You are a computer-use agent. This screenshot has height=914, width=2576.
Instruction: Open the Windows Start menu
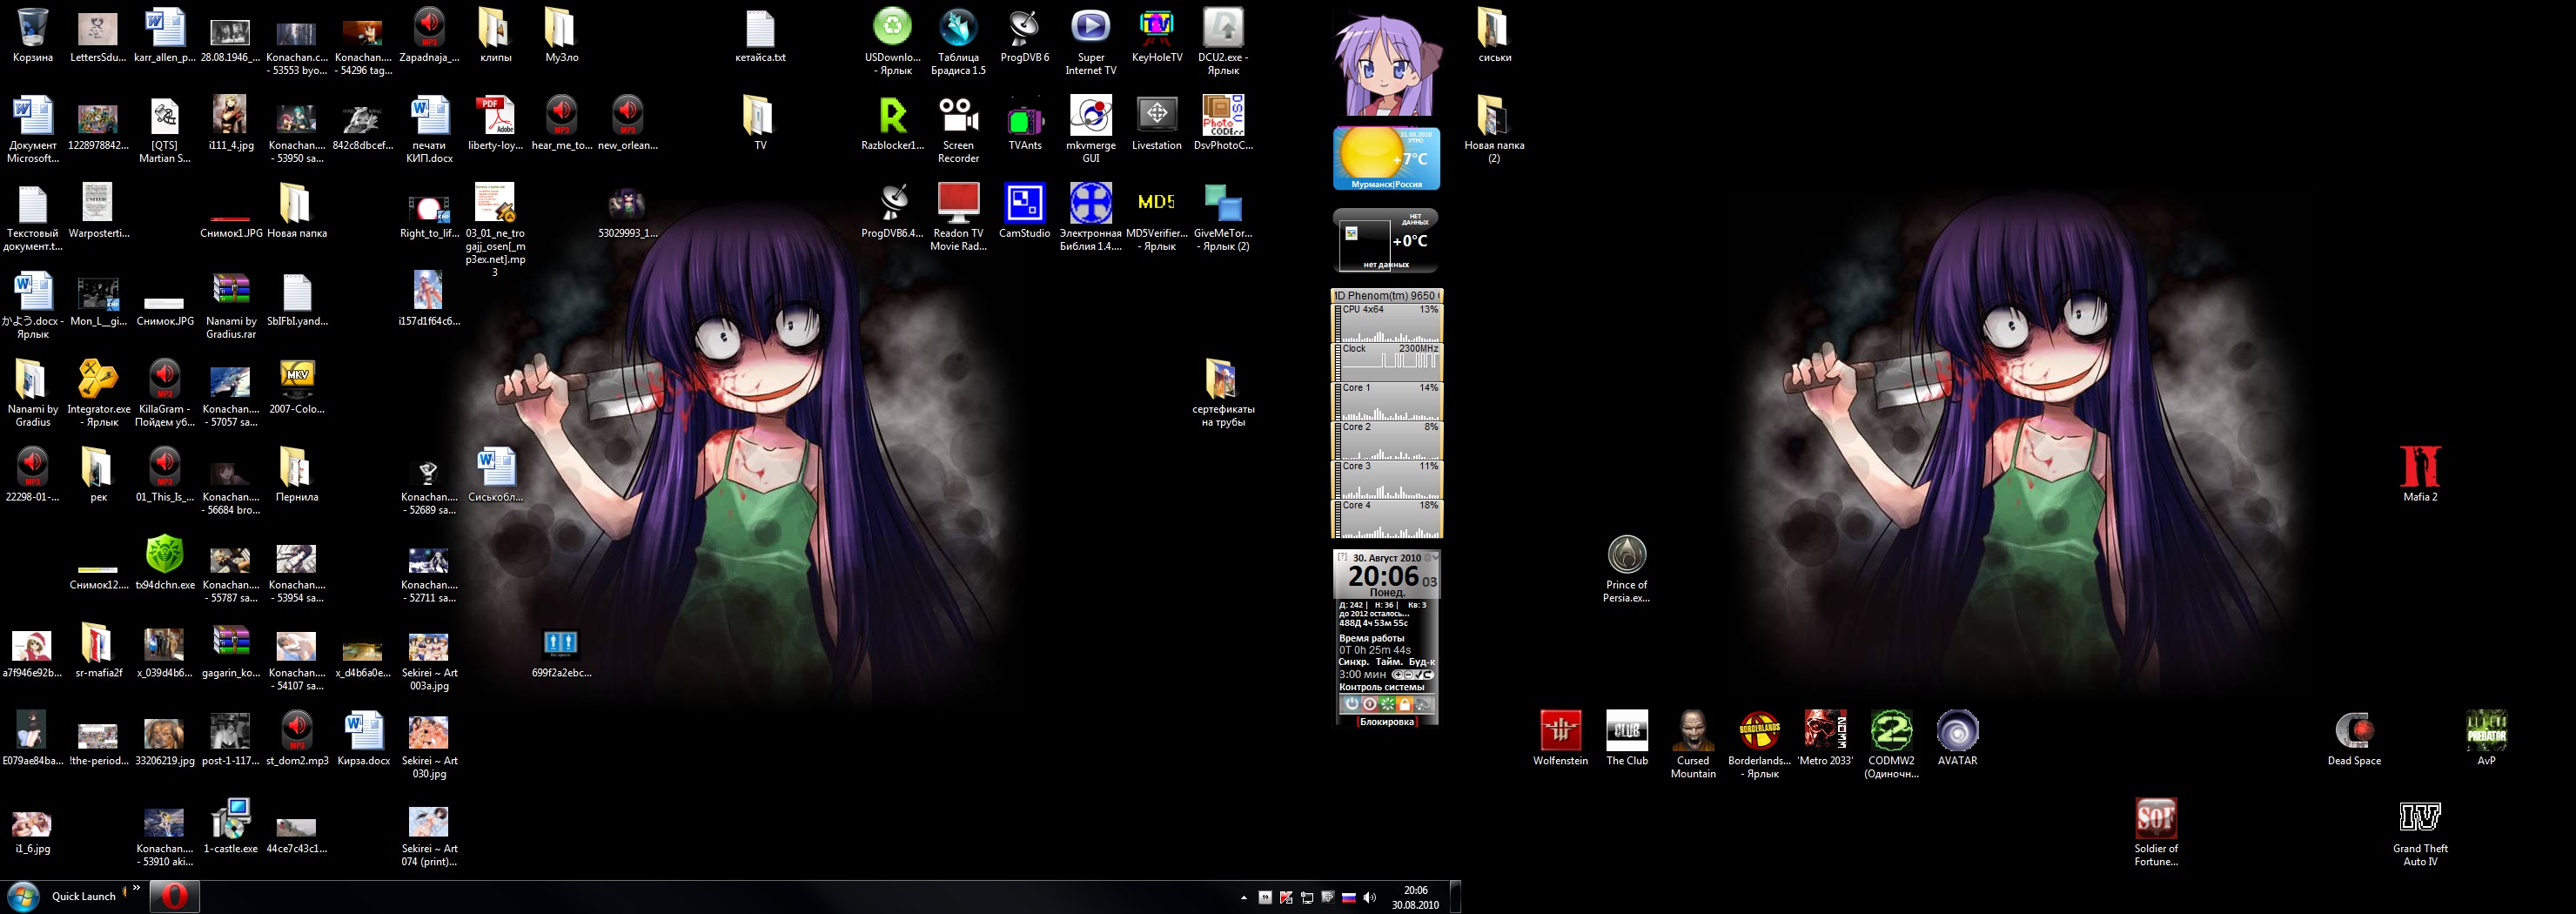pos(22,896)
